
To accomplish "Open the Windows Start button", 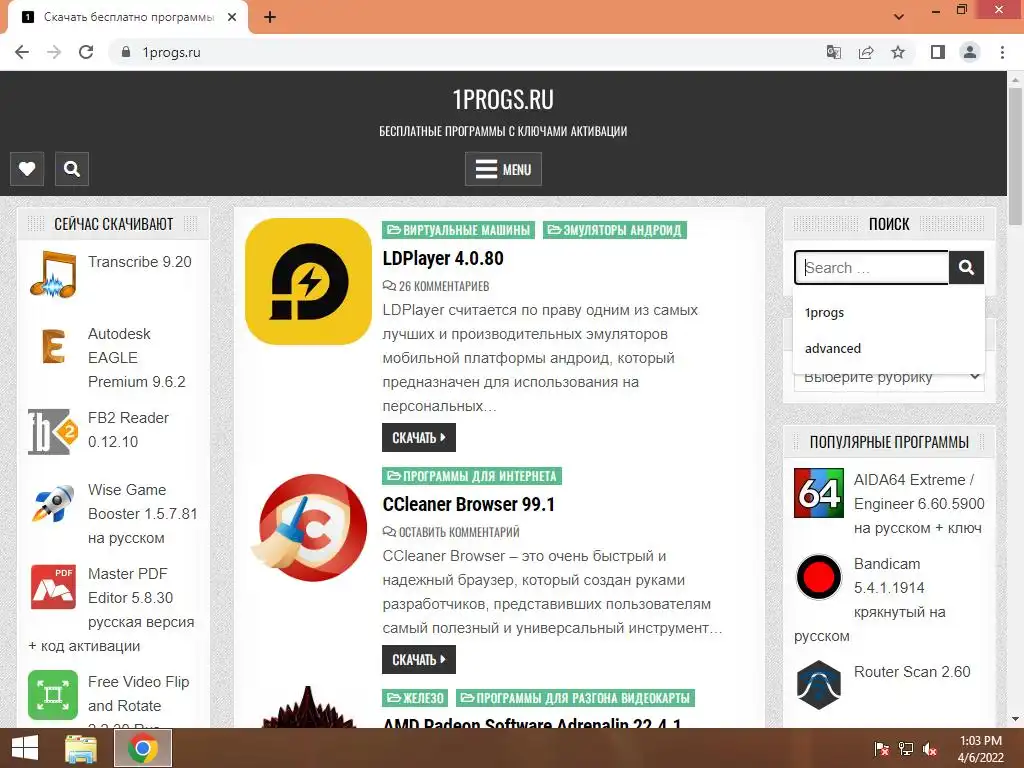I will 25,748.
